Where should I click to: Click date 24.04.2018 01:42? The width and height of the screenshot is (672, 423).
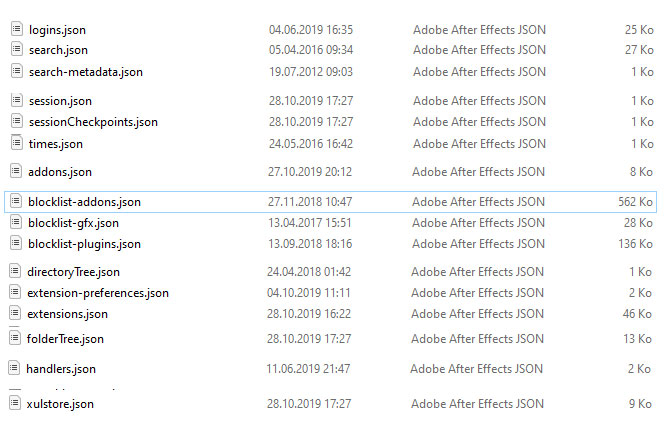coord(309,272)
